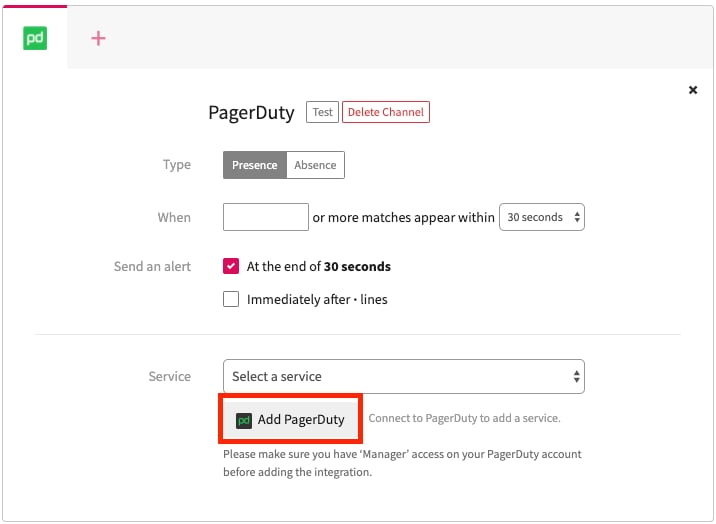Select Presence alert type
Image resolution: width=716 pixels, height=524 pixels.
pos(255,165)
